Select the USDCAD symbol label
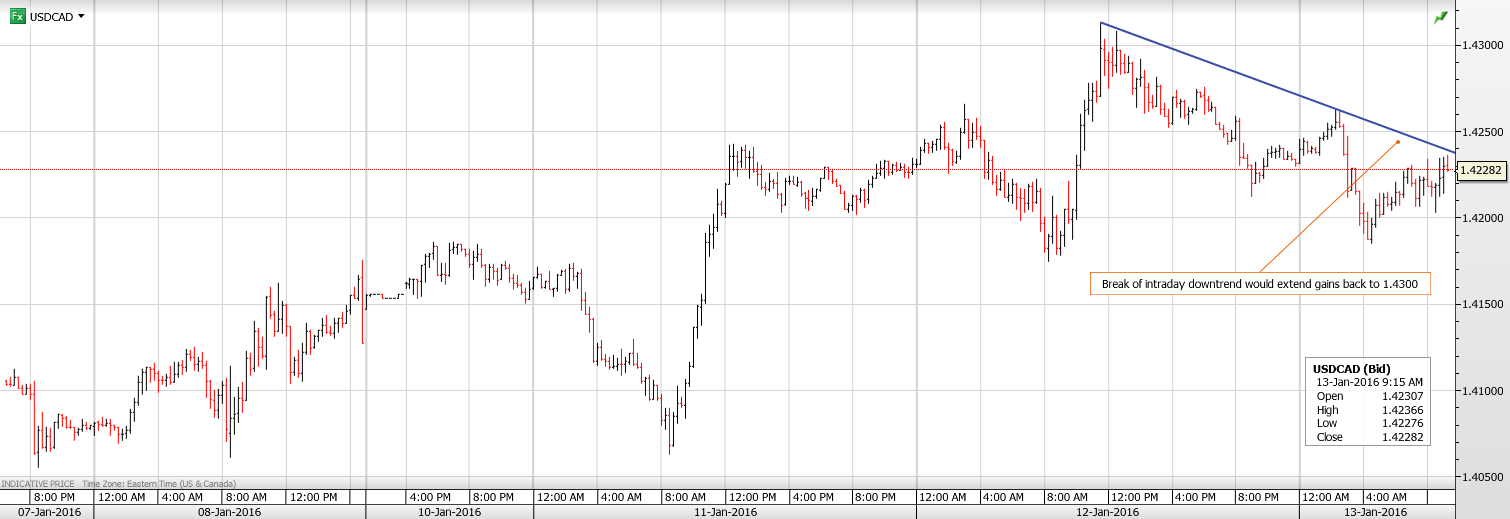Viewport: 1510px width, 519px height. 51,17
